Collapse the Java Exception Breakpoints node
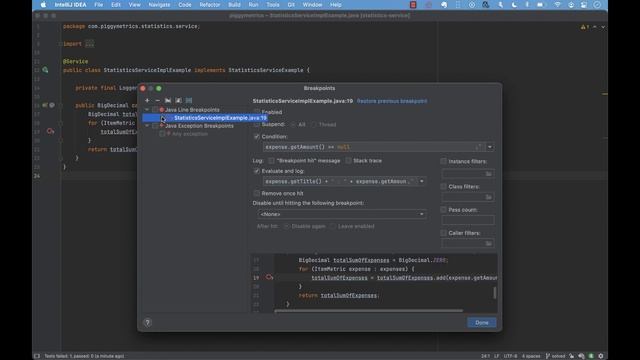 147,126
